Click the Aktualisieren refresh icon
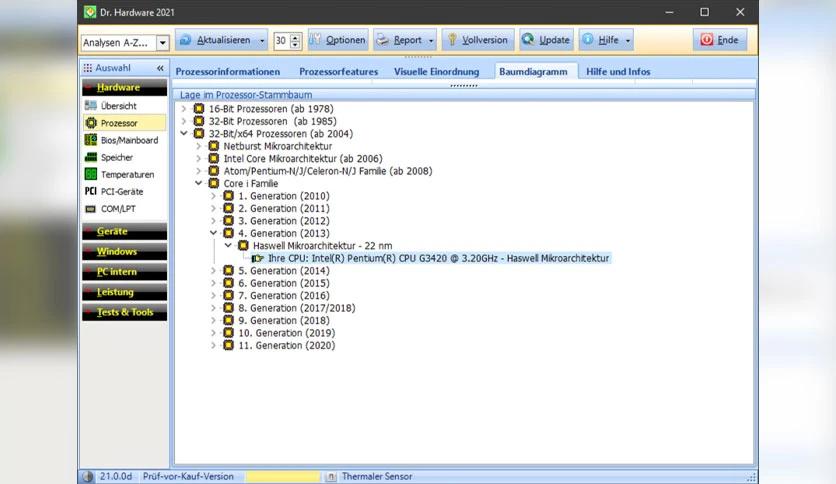 [x=186, y=40]
